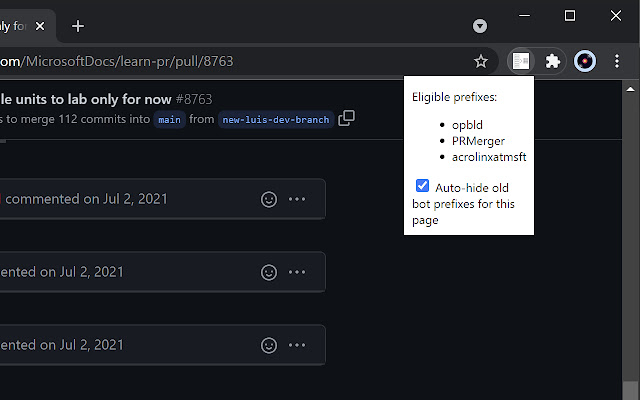This screenshot has height=400, width=640.
Task: Click the bot prefix hider extension icon
Action: (521, 62)
